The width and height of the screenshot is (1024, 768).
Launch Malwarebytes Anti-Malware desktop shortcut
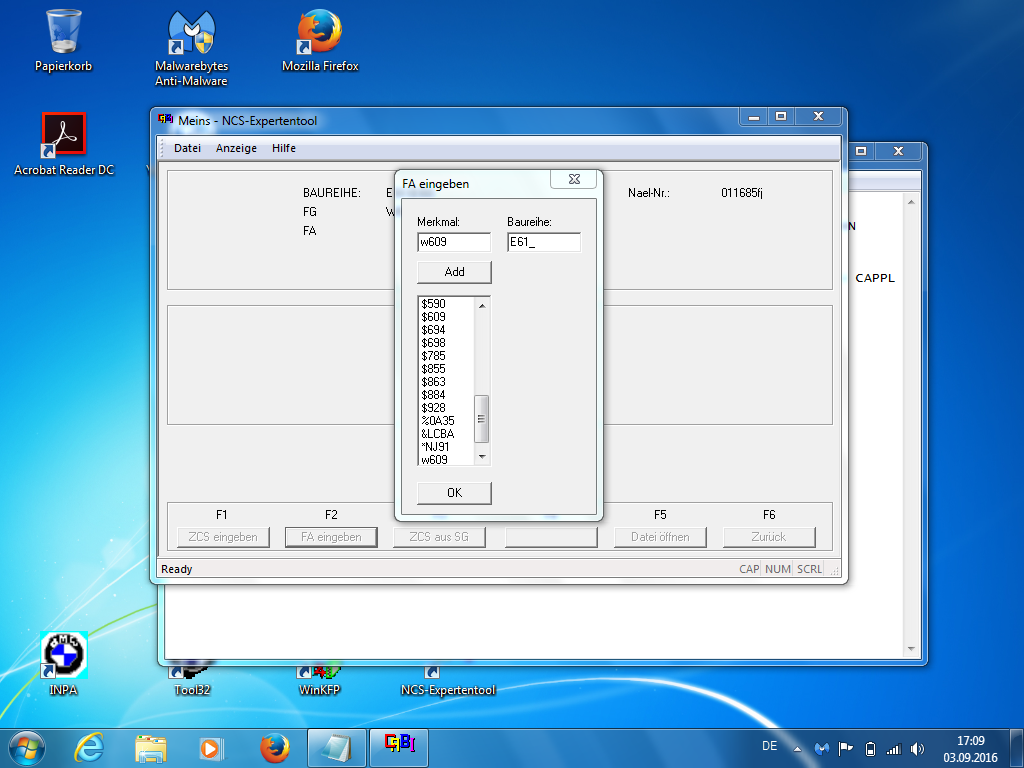191,48
